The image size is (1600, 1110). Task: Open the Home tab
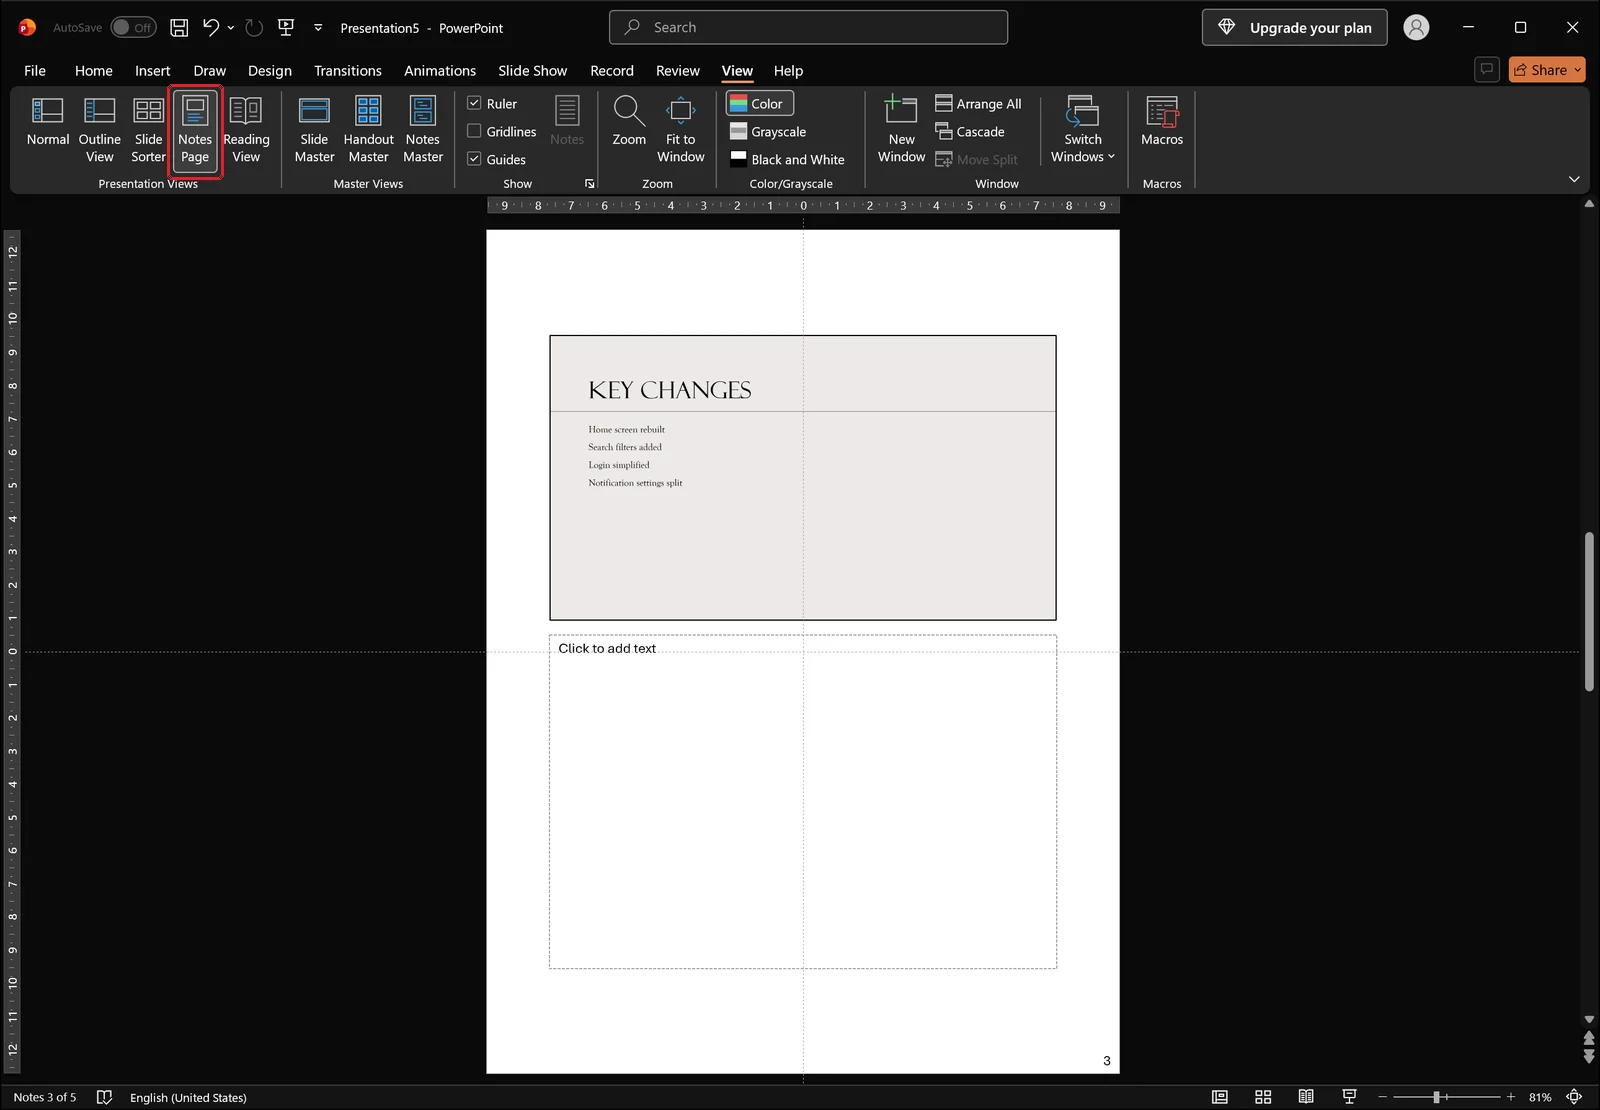click(x=94, y=71)
